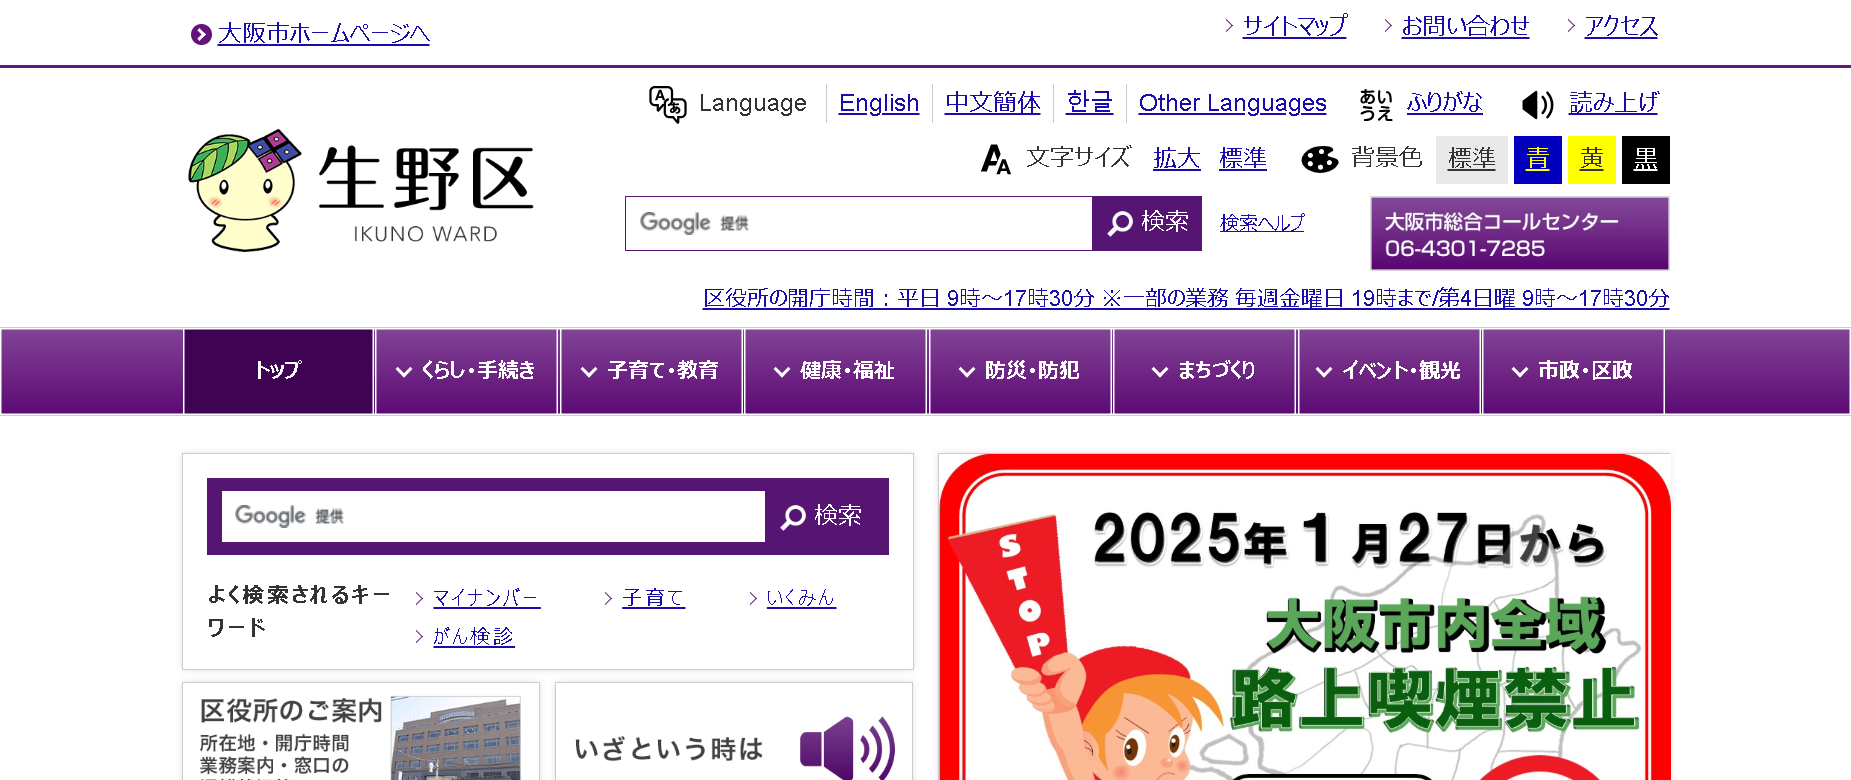
Task: Click the 子育て keyword link
Action: pyautogui.click(x=653, y=598)
